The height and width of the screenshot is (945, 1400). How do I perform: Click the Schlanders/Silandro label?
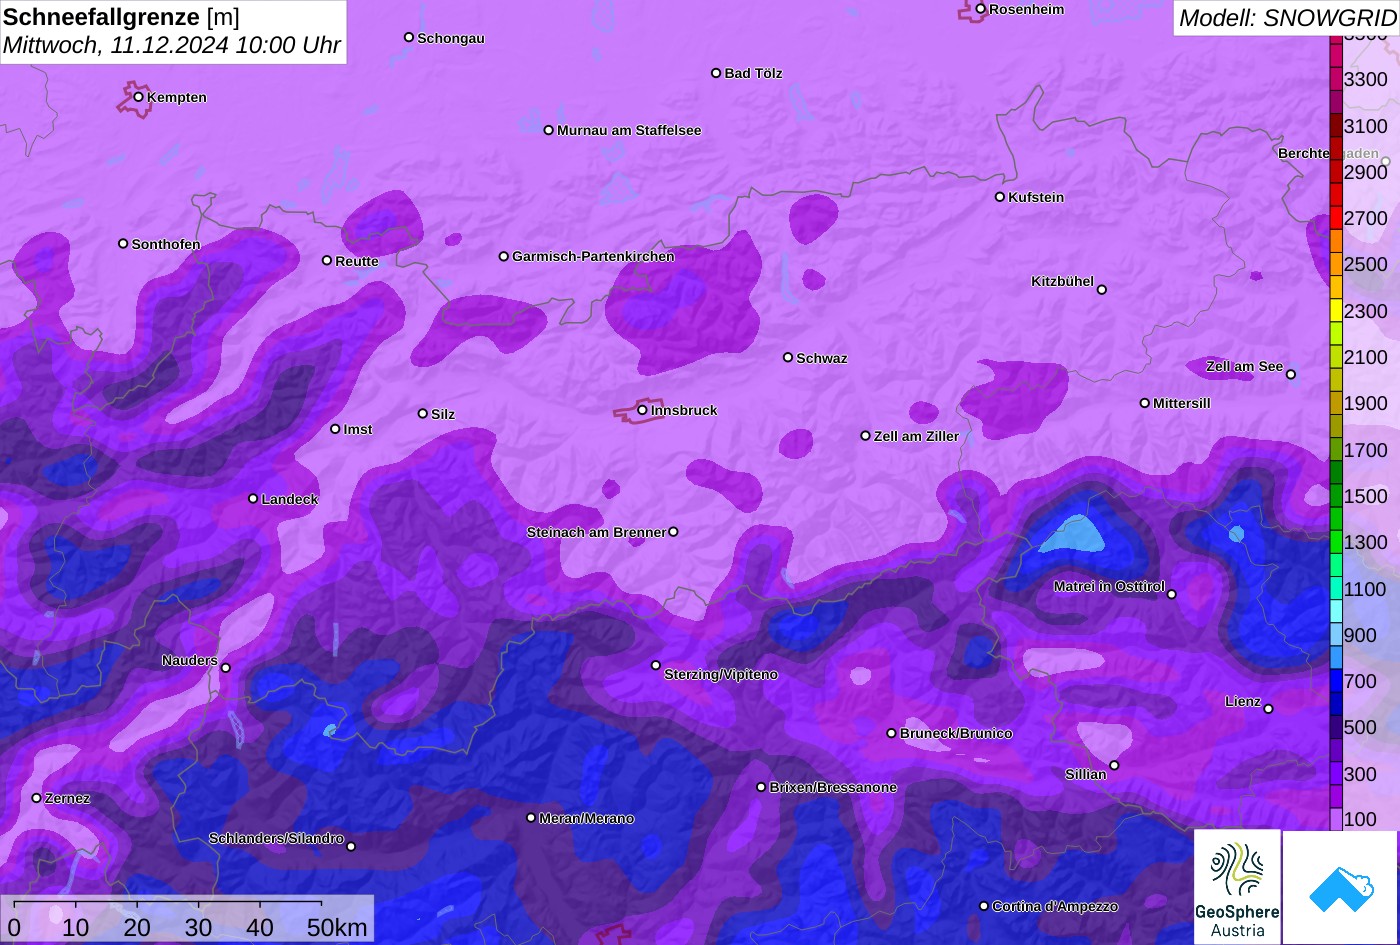pos(276,838)
